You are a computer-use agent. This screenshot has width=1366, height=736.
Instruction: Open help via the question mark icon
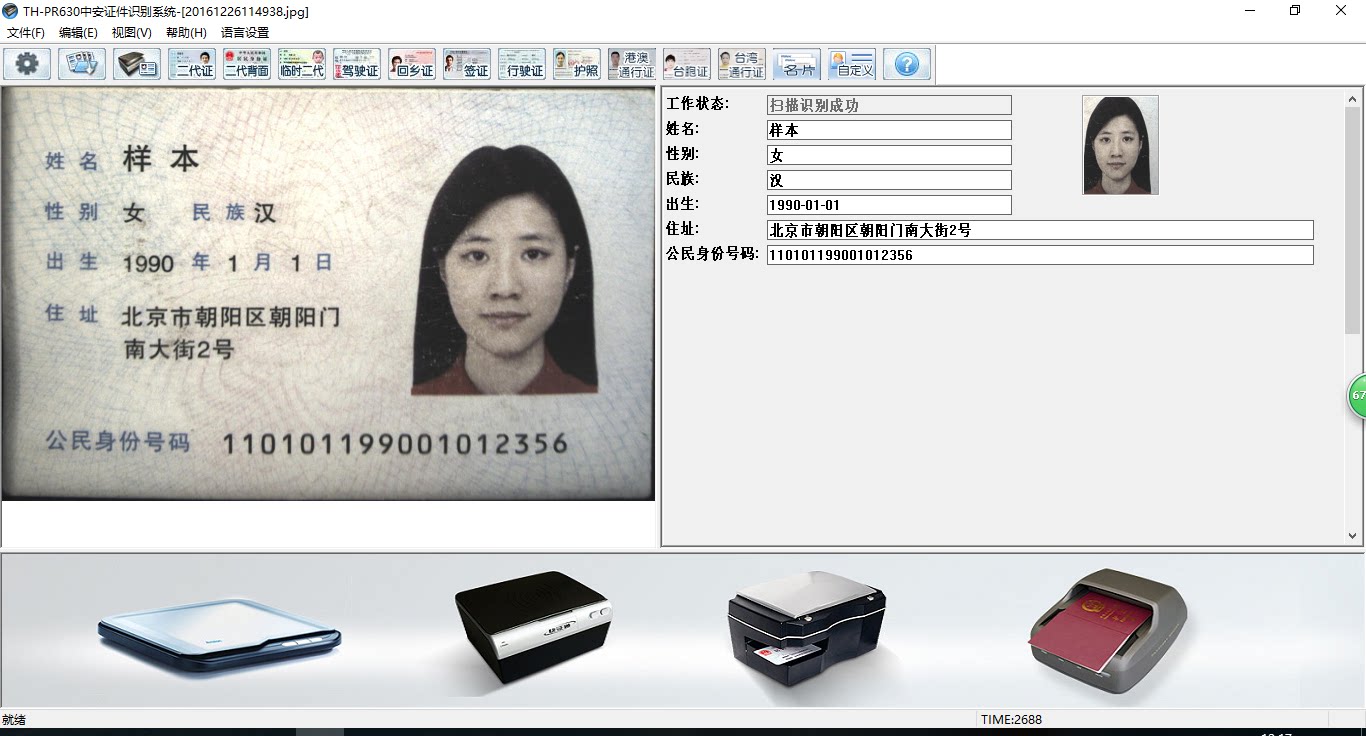(907, 64)
